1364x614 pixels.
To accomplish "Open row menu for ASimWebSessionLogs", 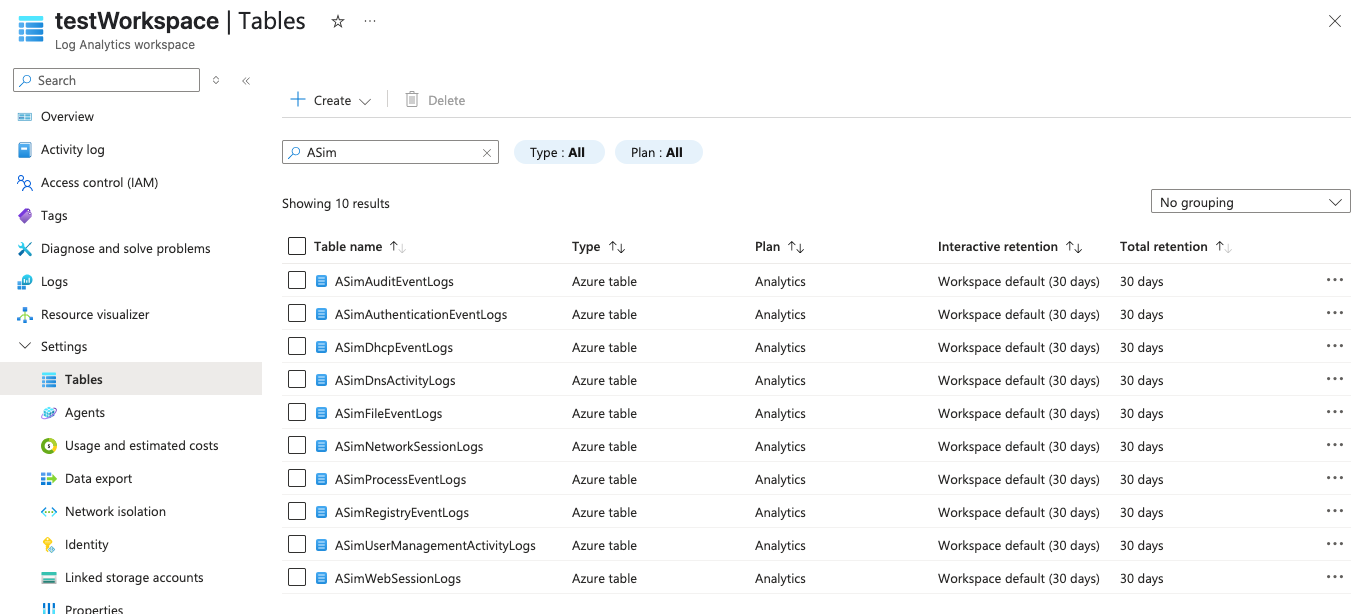I will point(1335,578).
